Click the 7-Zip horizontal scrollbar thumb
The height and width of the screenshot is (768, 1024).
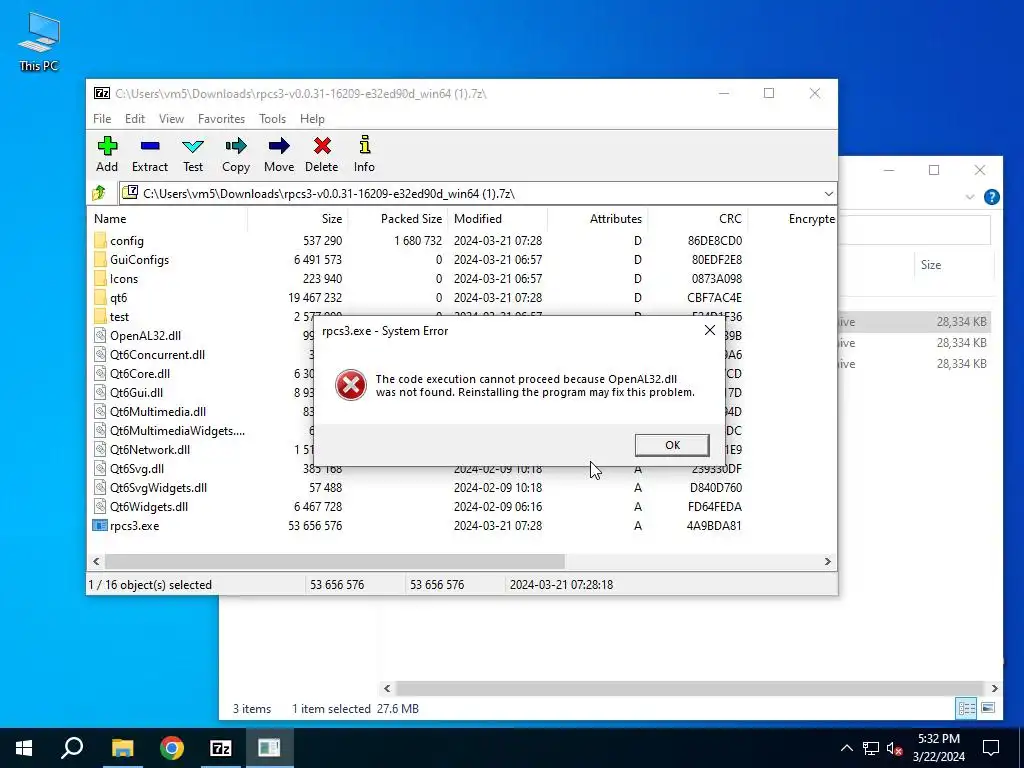click(x=334, y=562)
